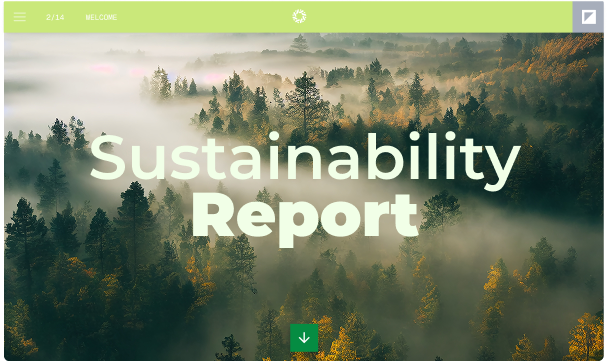Open the hamburger navigation menu
608x364 pixels.
pos(20,17)
